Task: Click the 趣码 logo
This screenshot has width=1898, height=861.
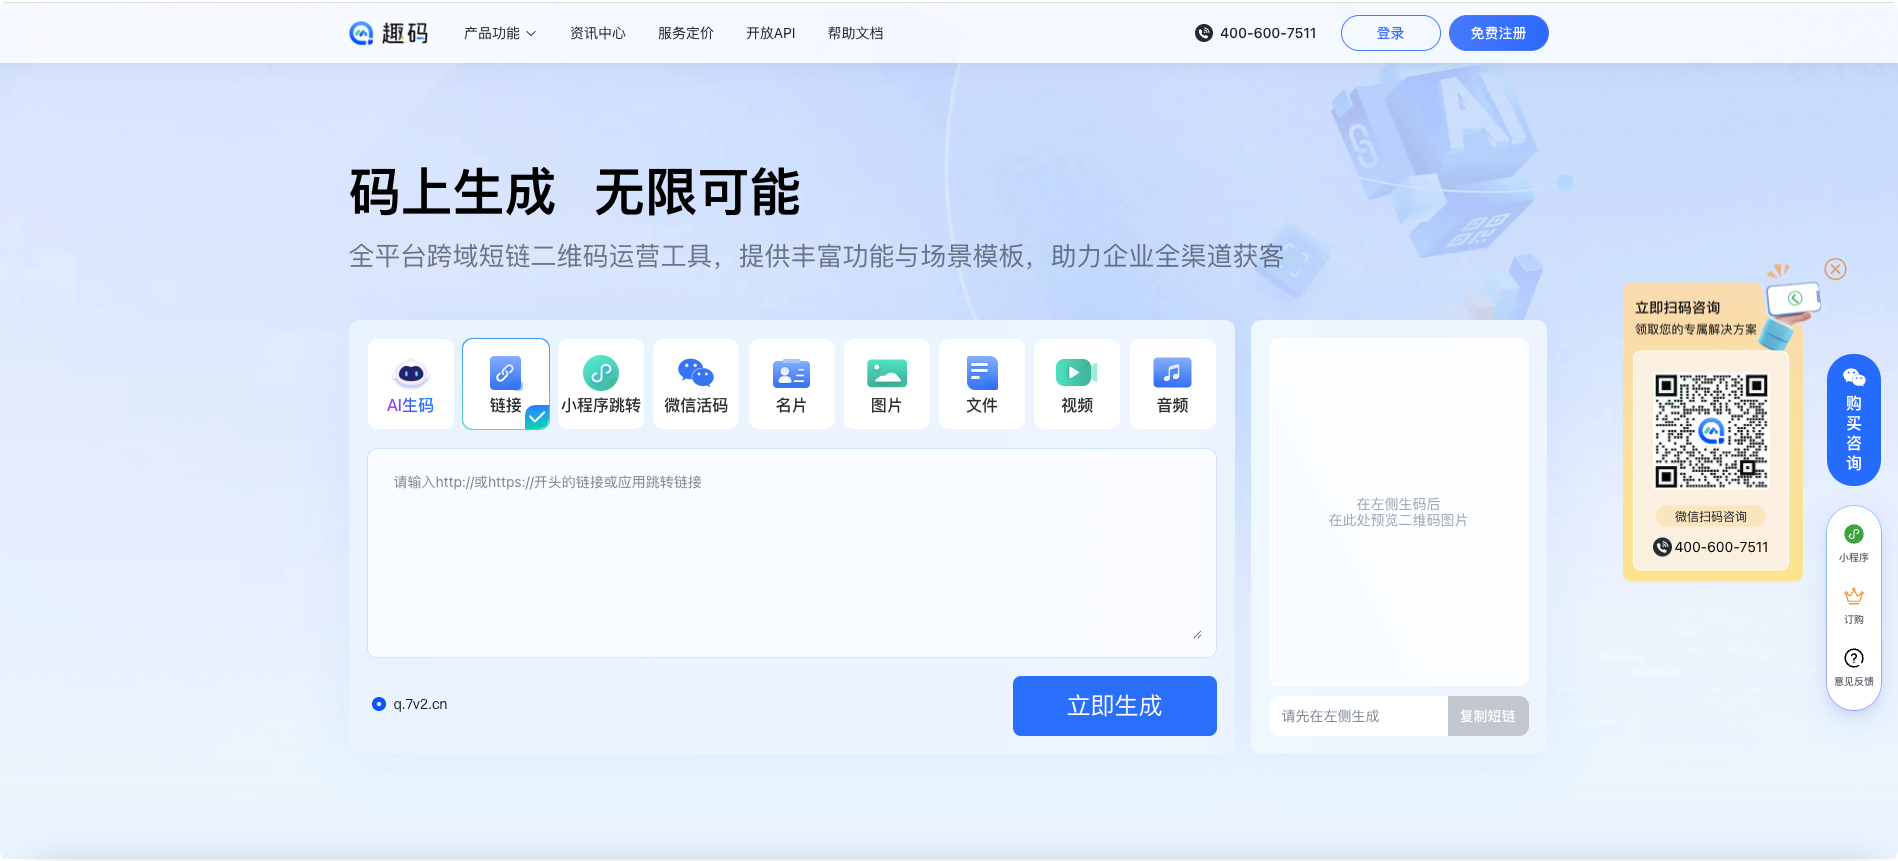Action: point(388,33)
